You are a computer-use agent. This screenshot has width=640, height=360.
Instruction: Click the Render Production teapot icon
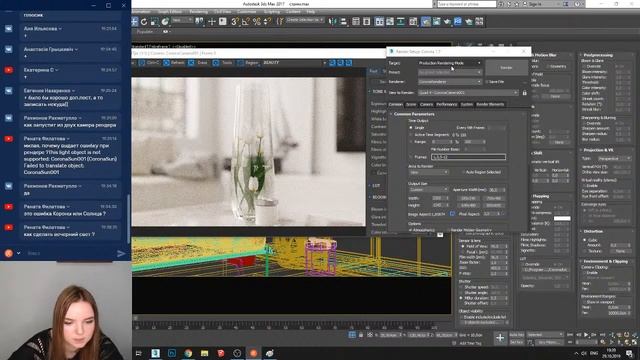tap(447, 21)
